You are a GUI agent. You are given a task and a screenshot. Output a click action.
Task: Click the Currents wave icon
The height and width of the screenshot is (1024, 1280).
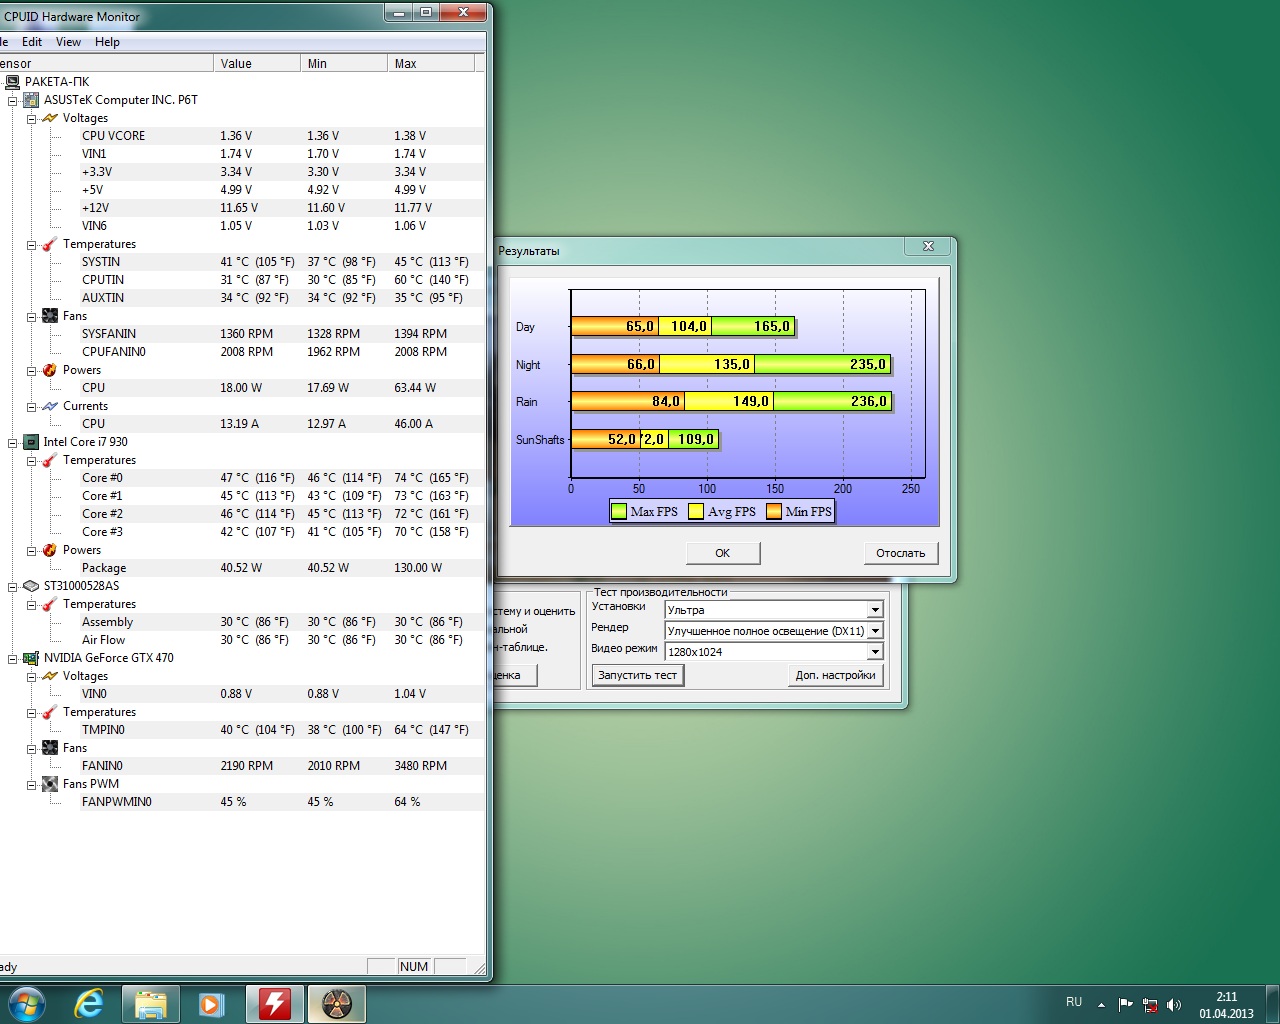[50, 406]
